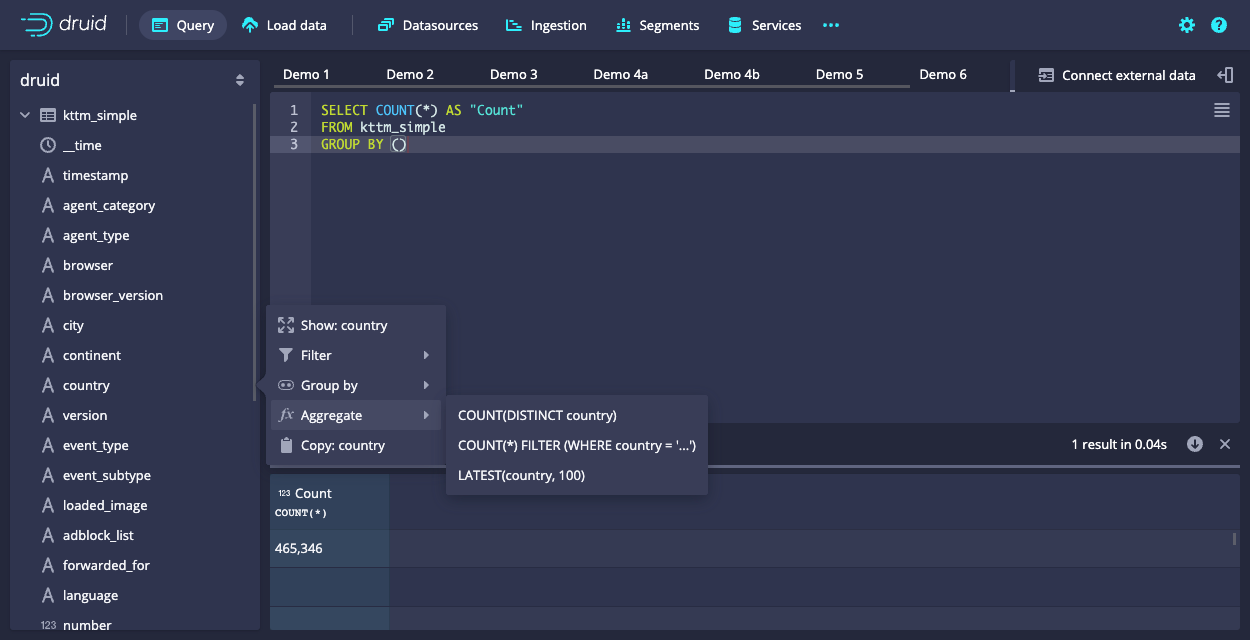Go to the Load data view
The height and width of the screenshot is (640, 1250).
(x=284, y=25)
